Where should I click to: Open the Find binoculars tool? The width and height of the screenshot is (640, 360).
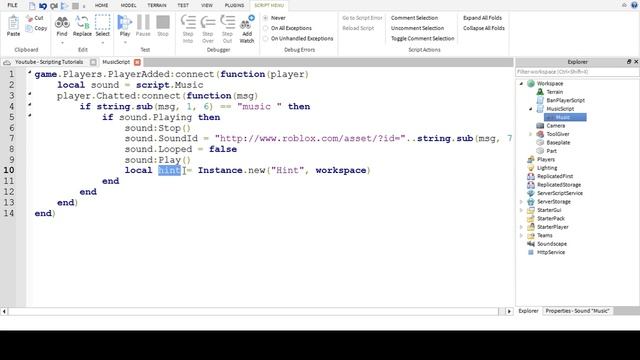(x=62, y=26)
